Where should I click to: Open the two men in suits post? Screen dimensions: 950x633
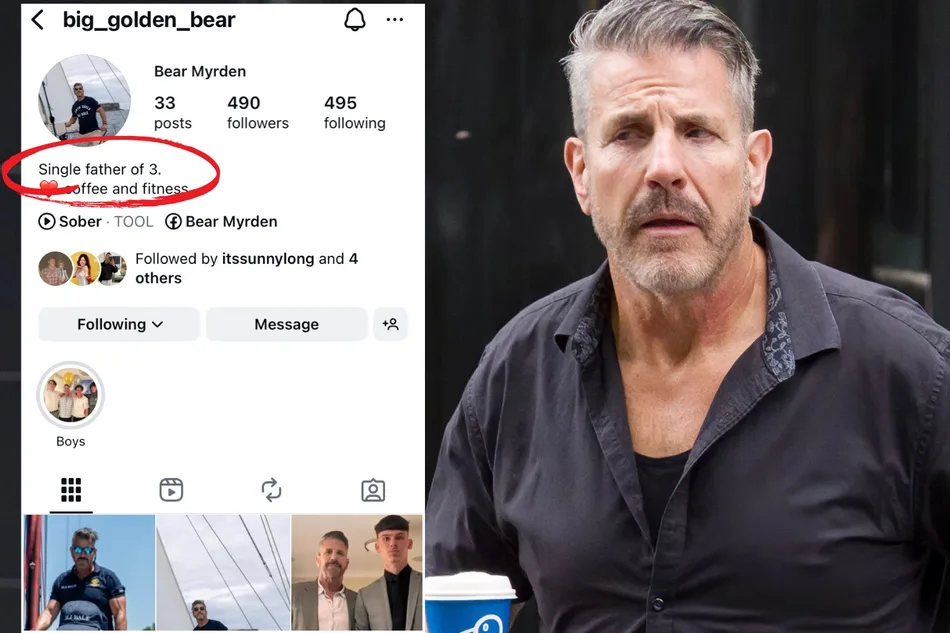coord(357,573)
